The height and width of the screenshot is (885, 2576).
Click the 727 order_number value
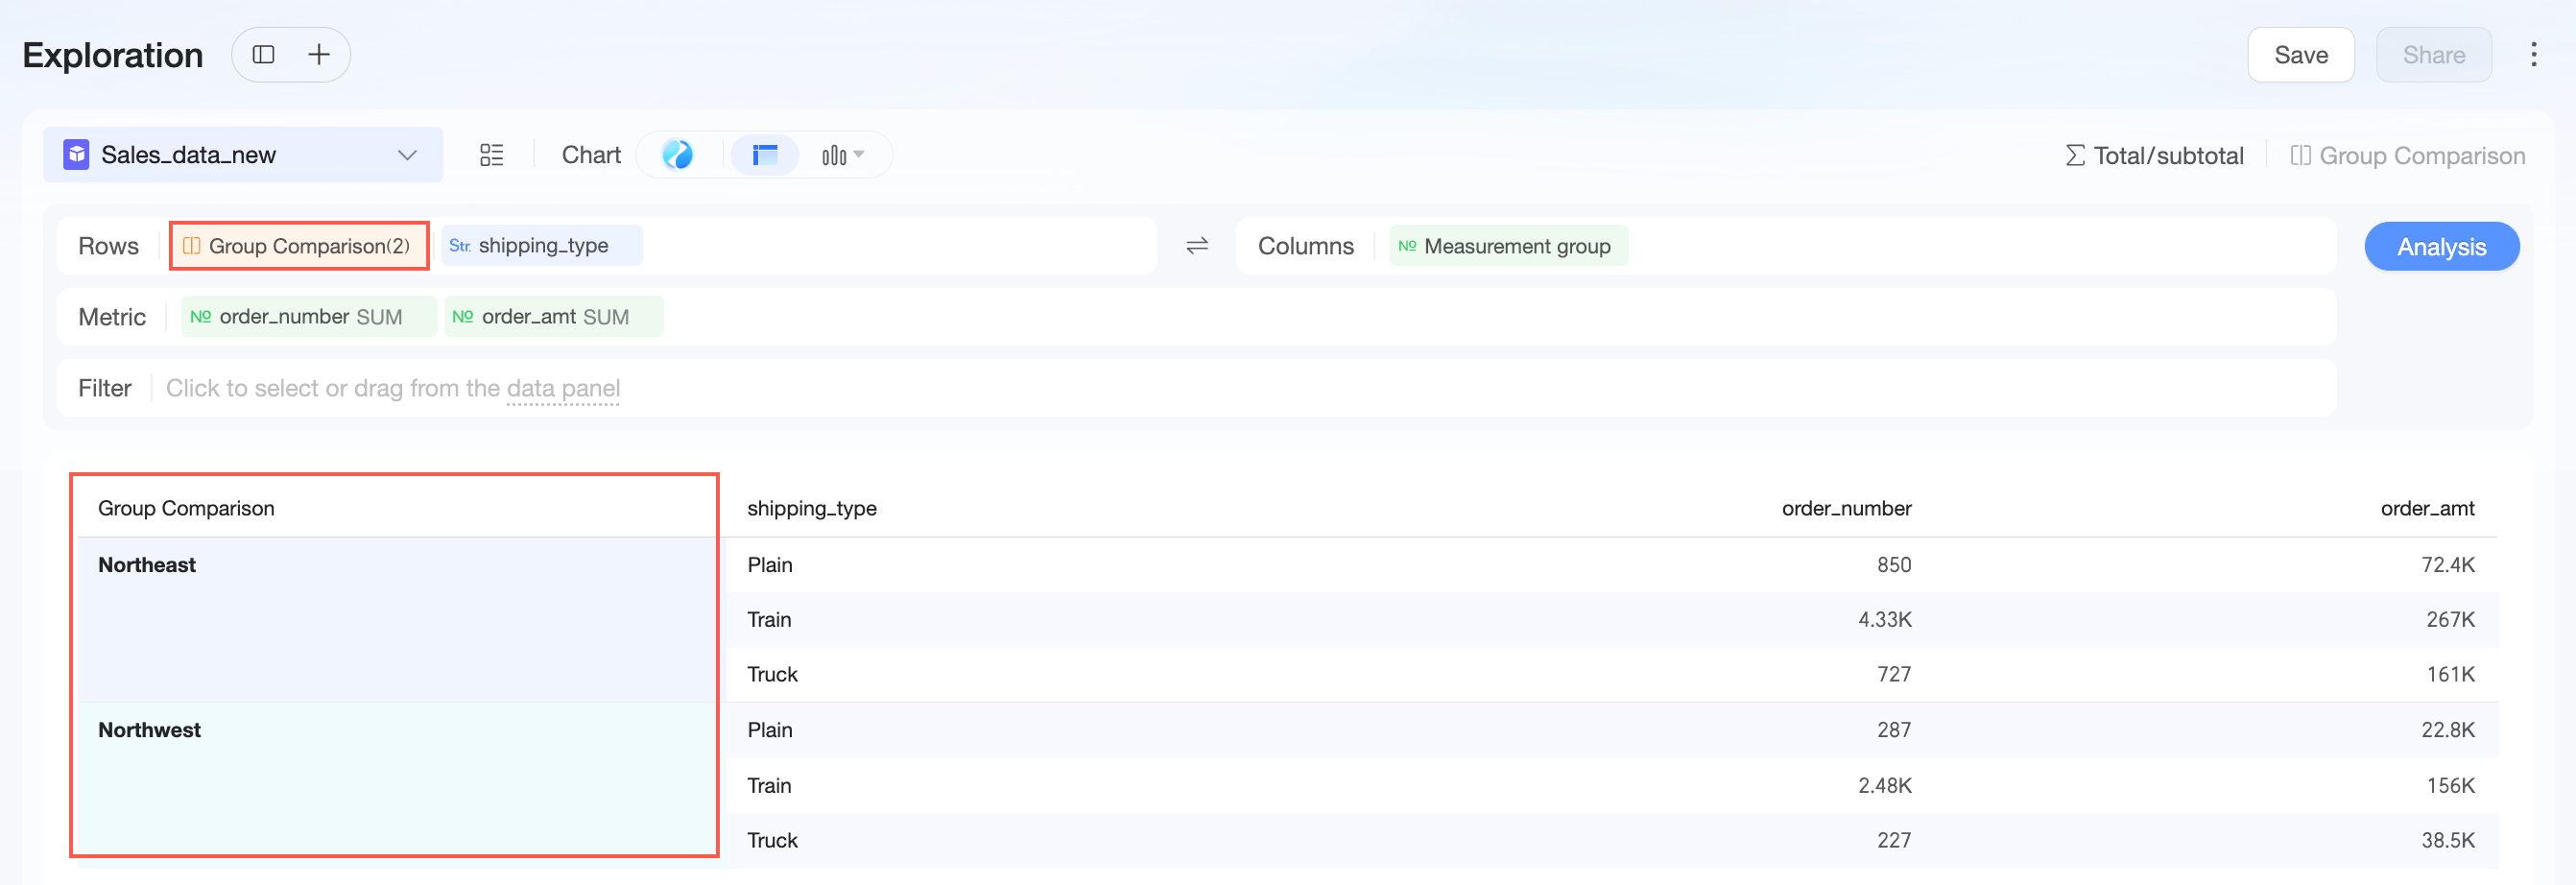click(1893, 675)
